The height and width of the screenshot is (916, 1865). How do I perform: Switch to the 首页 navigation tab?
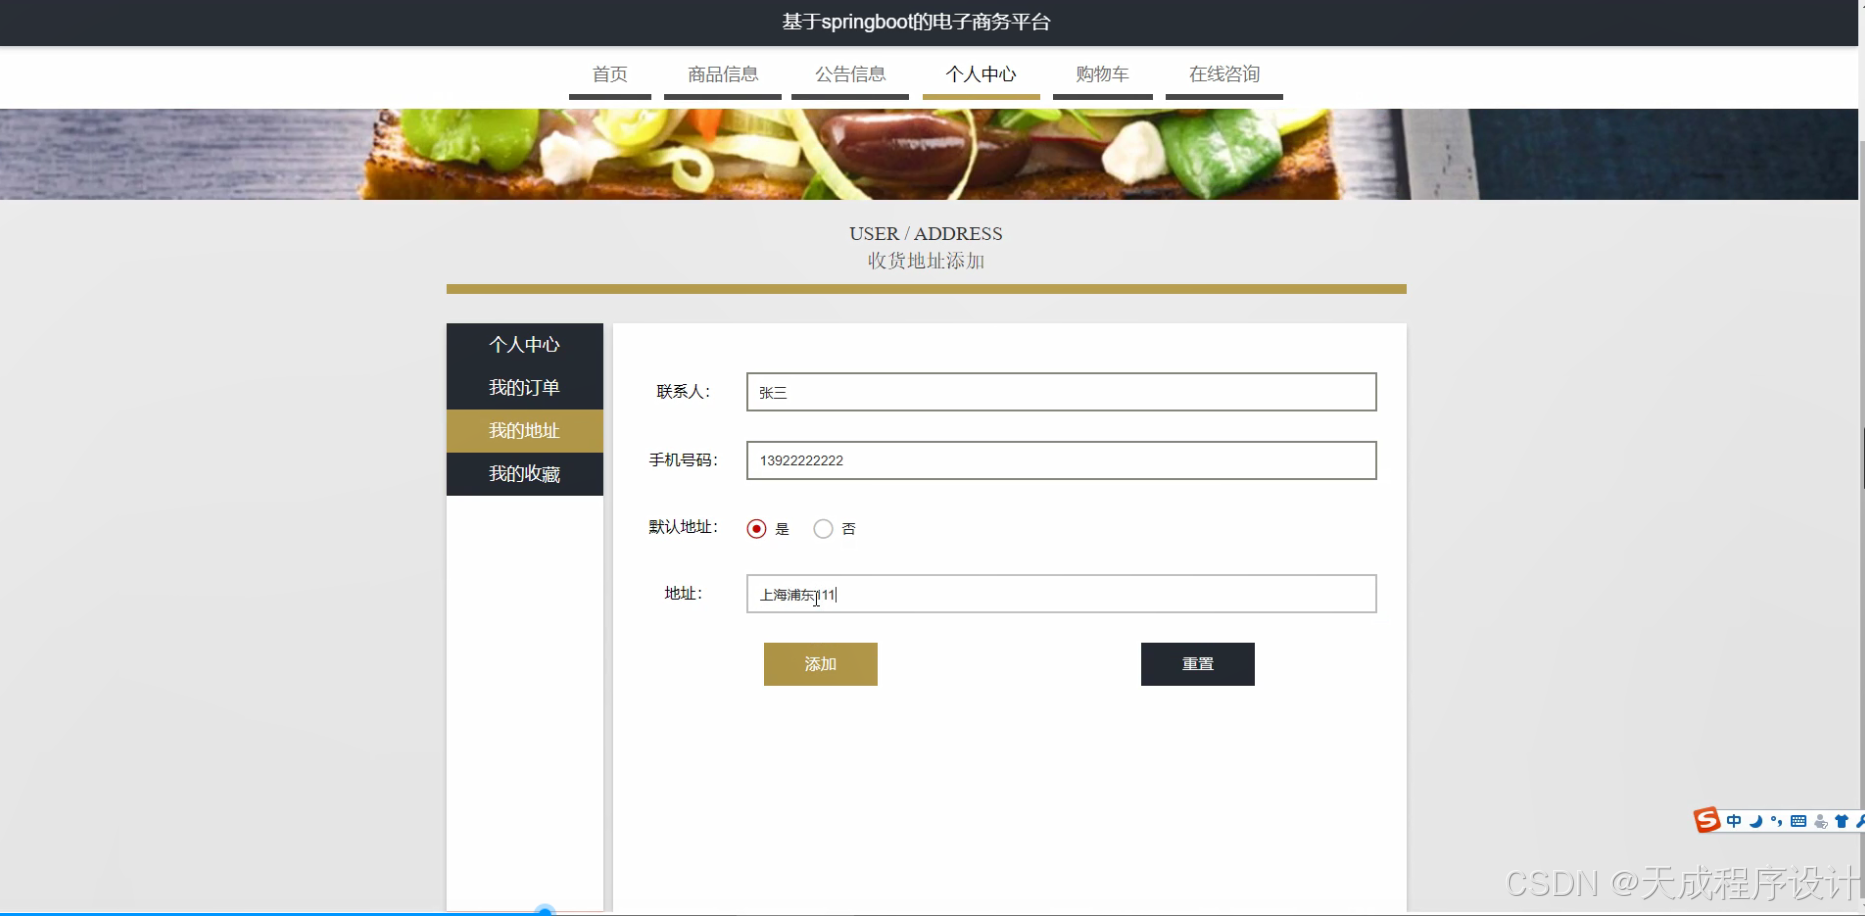pyautogui.click(x=609, y=74)
